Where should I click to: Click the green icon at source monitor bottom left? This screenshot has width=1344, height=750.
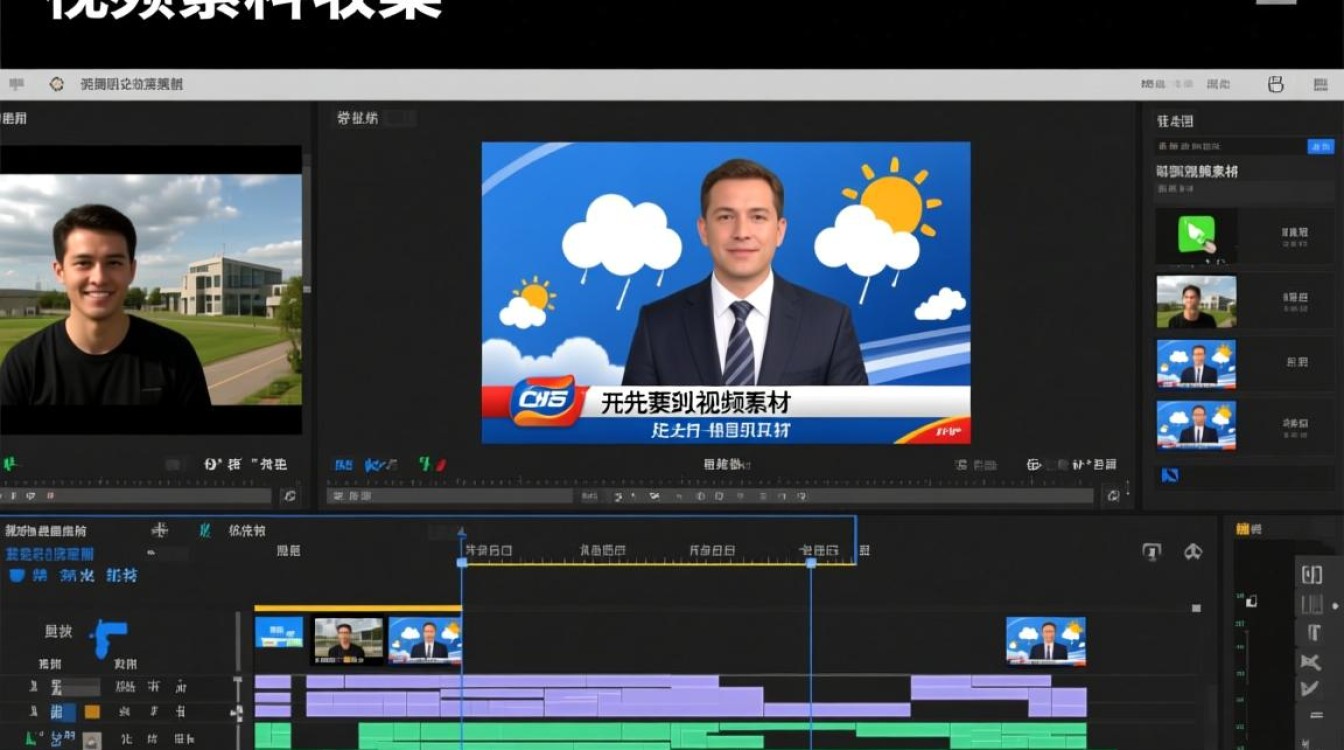tap(10, 465)
